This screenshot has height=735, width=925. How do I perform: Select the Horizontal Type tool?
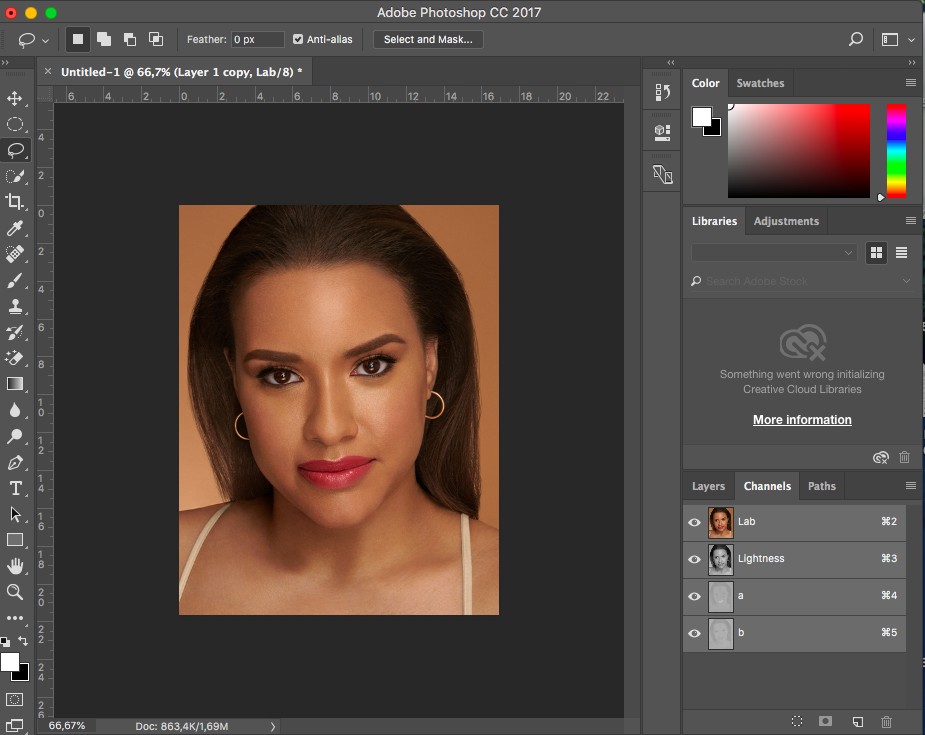coord(15,488)
